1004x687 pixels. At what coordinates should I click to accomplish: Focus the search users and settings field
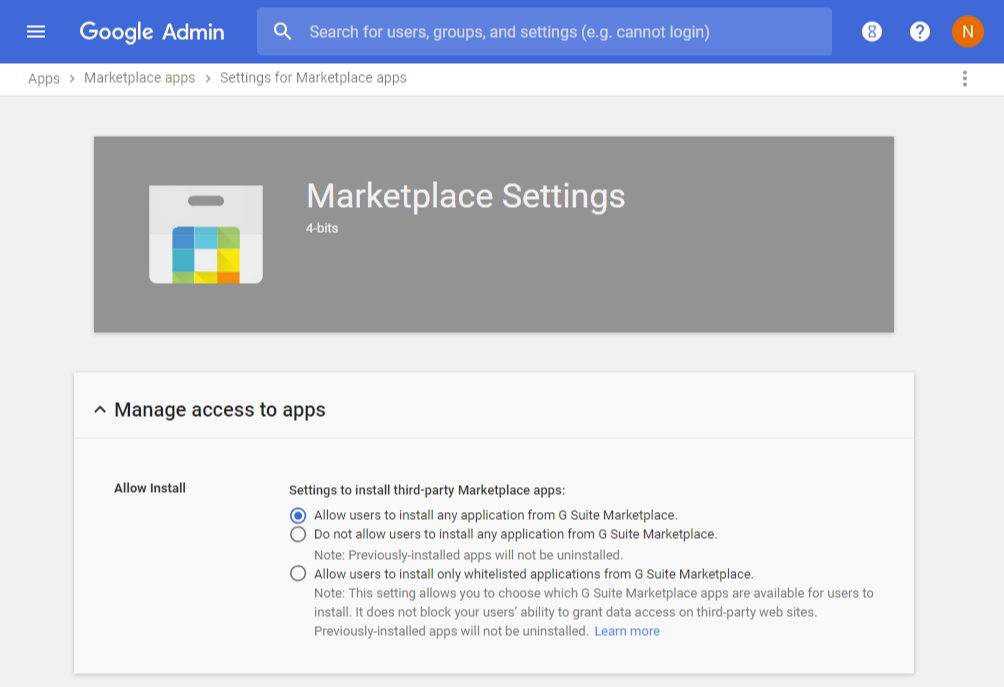click(x=544, y=31)
